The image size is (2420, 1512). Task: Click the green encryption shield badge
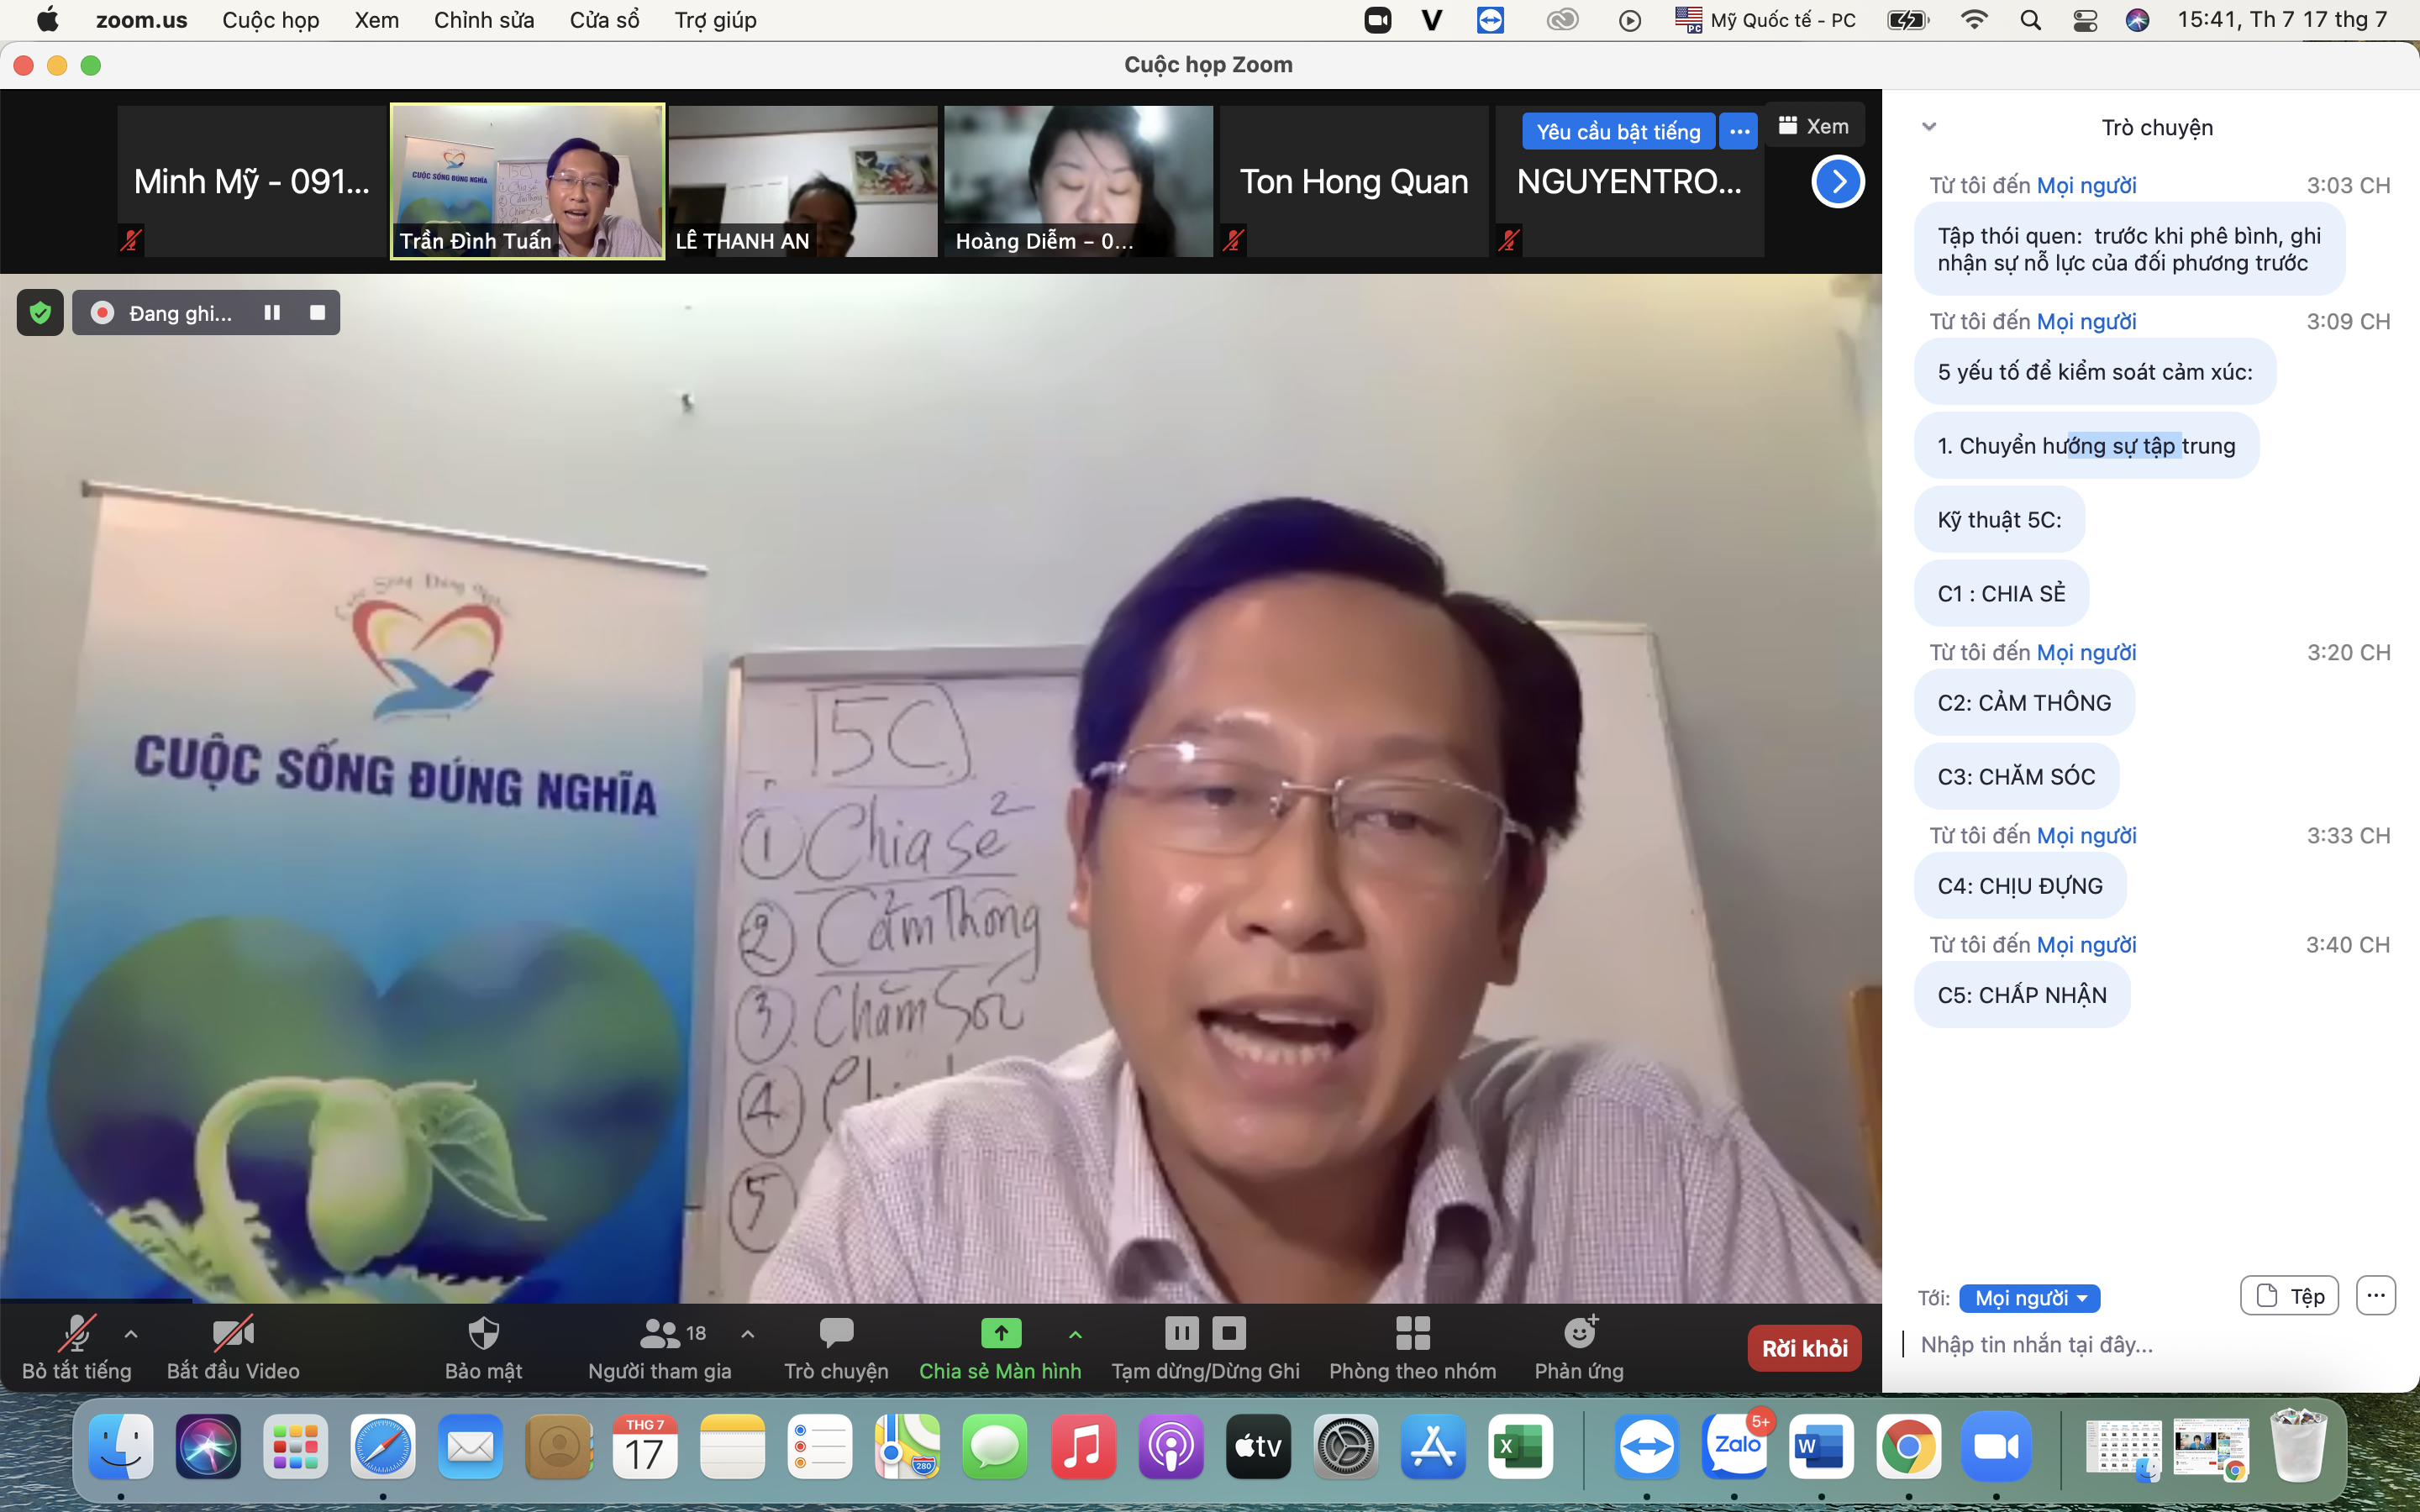click(40, 313)
